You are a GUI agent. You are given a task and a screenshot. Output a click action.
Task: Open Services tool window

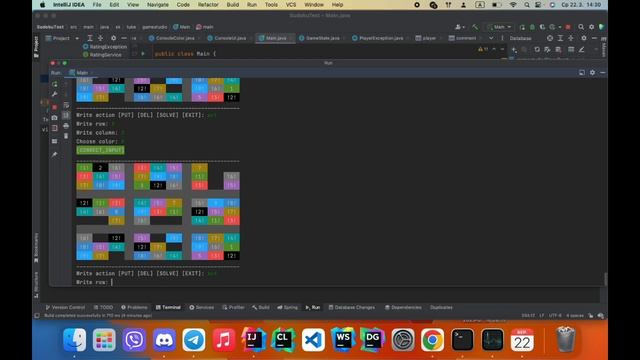202,307
